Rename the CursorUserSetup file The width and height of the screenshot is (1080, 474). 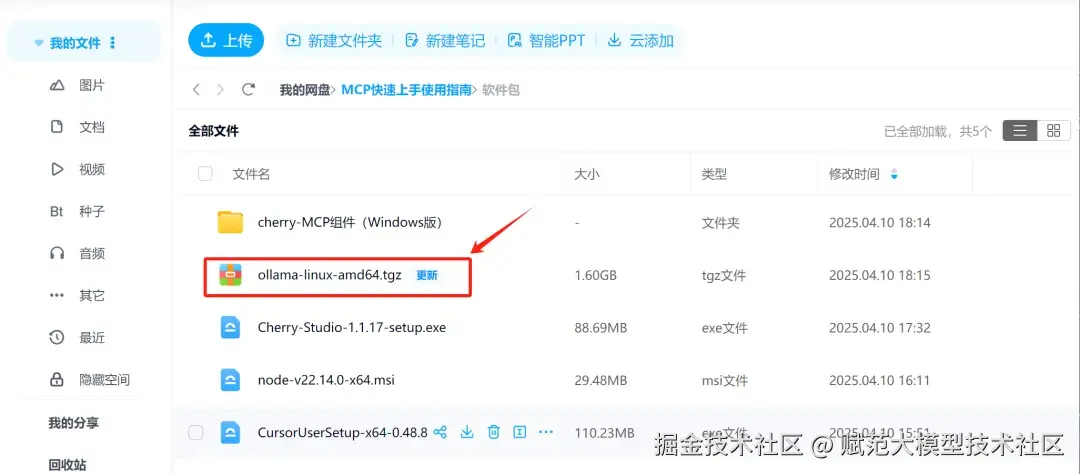[x=520, y=432]
